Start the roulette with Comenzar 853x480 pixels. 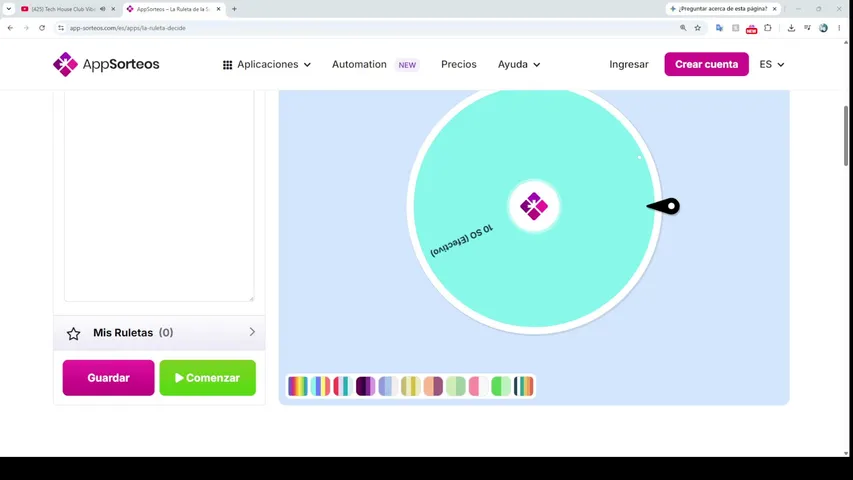pos(207,378)
